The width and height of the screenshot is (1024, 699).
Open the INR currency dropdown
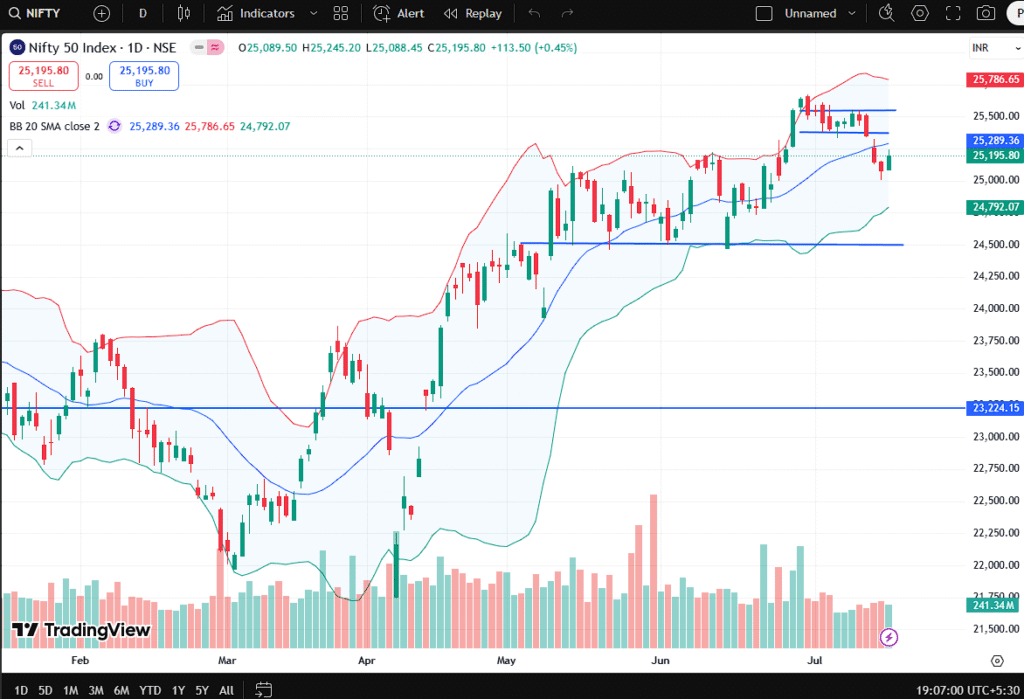pyautogui.click(x=996, y=48)
